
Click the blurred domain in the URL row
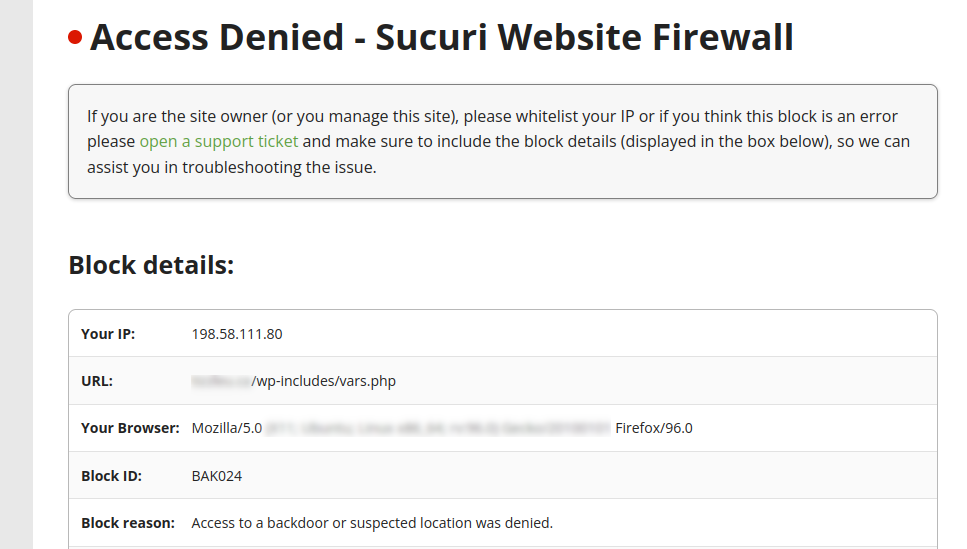(220, 381)
